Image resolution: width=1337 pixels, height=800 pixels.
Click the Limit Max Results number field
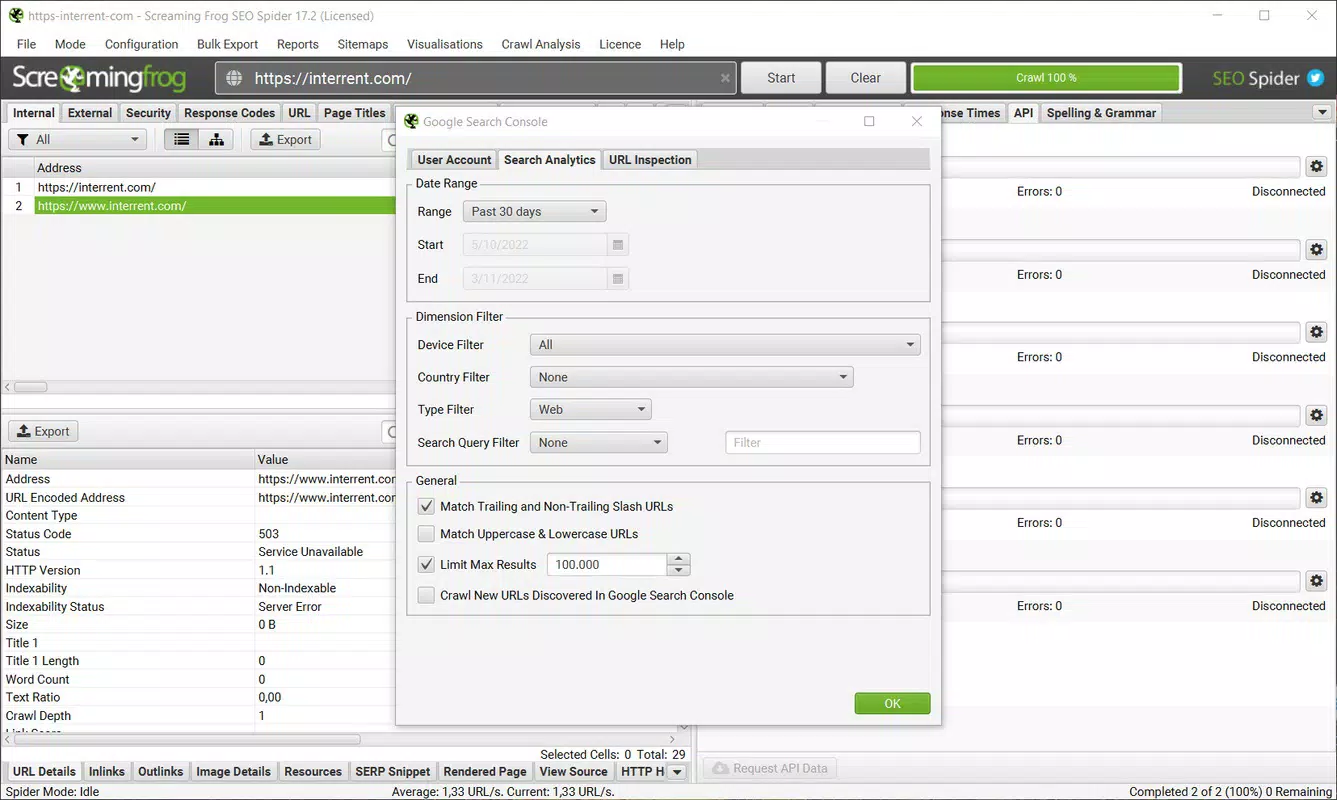(x=608, y=565)
